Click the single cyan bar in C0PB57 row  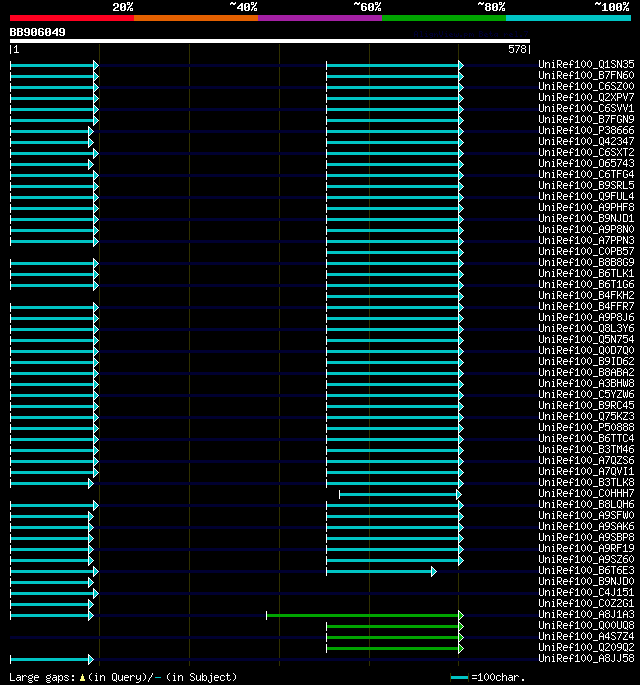395,253
